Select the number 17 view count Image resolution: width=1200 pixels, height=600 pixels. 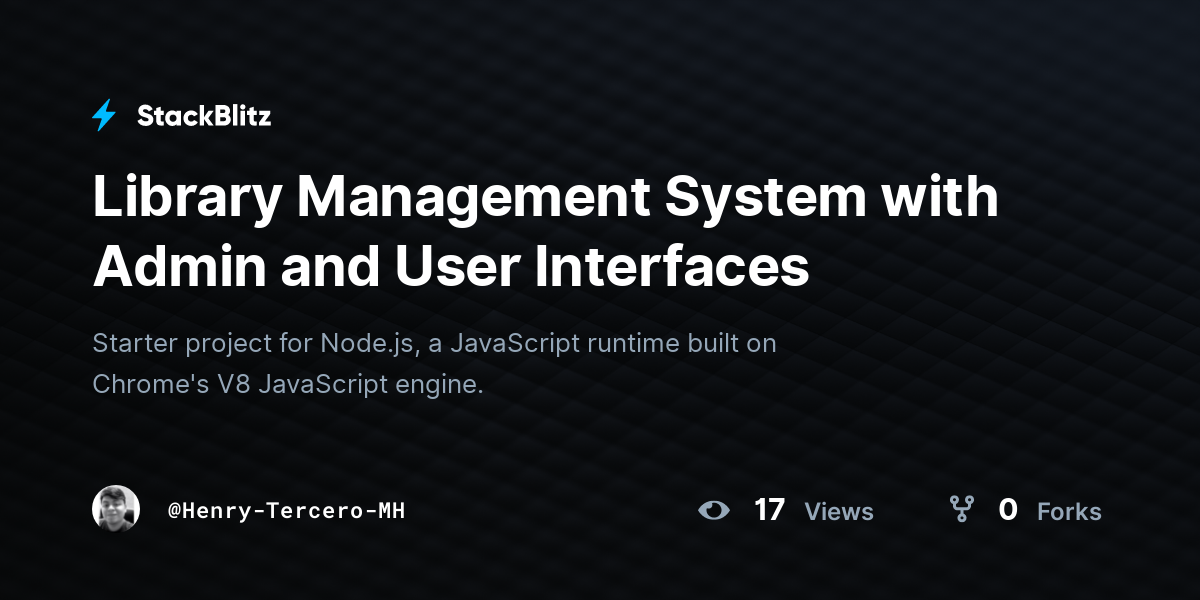pyautogui.click(x=769, y=510)
